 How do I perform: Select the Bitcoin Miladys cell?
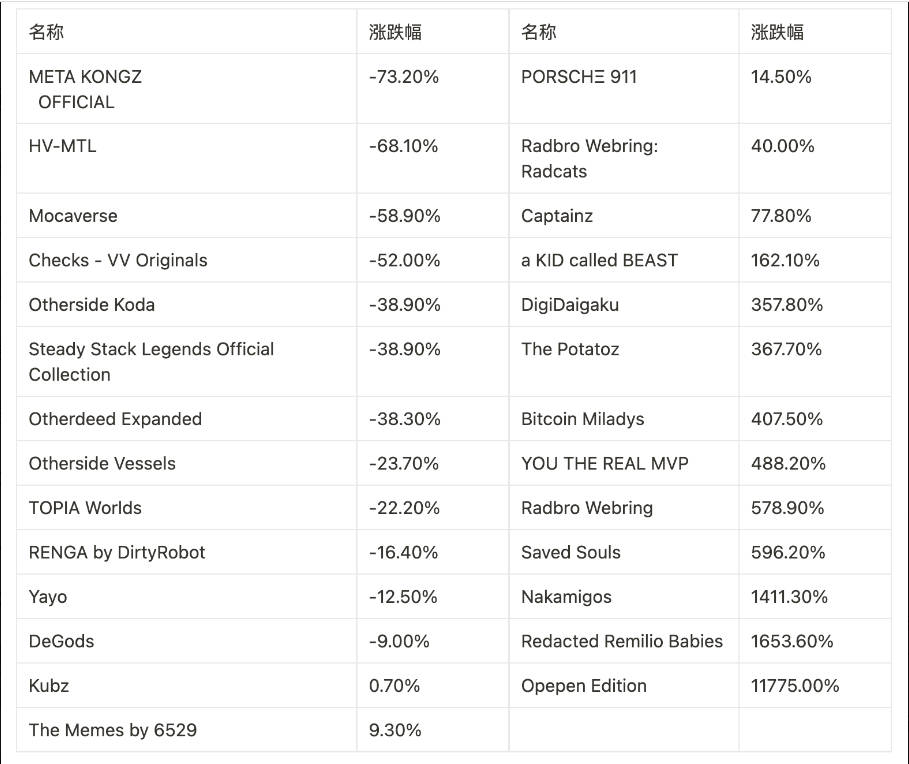click(x=582, y=419)
